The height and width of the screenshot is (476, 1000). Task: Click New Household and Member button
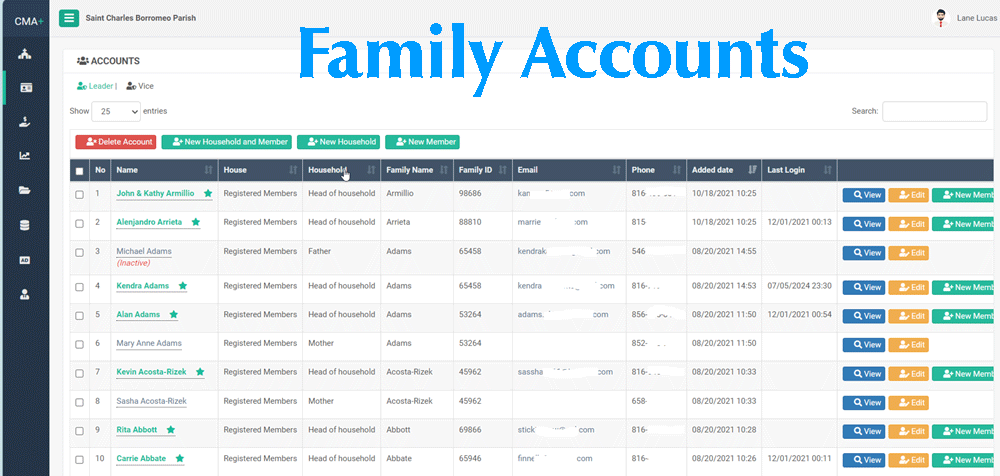[227, 142]
